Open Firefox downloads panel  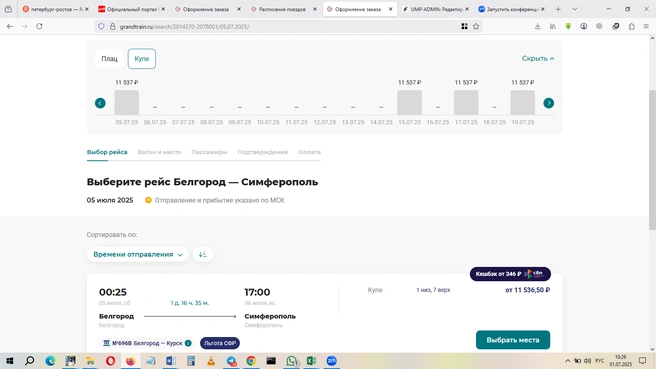pos(538,26)
